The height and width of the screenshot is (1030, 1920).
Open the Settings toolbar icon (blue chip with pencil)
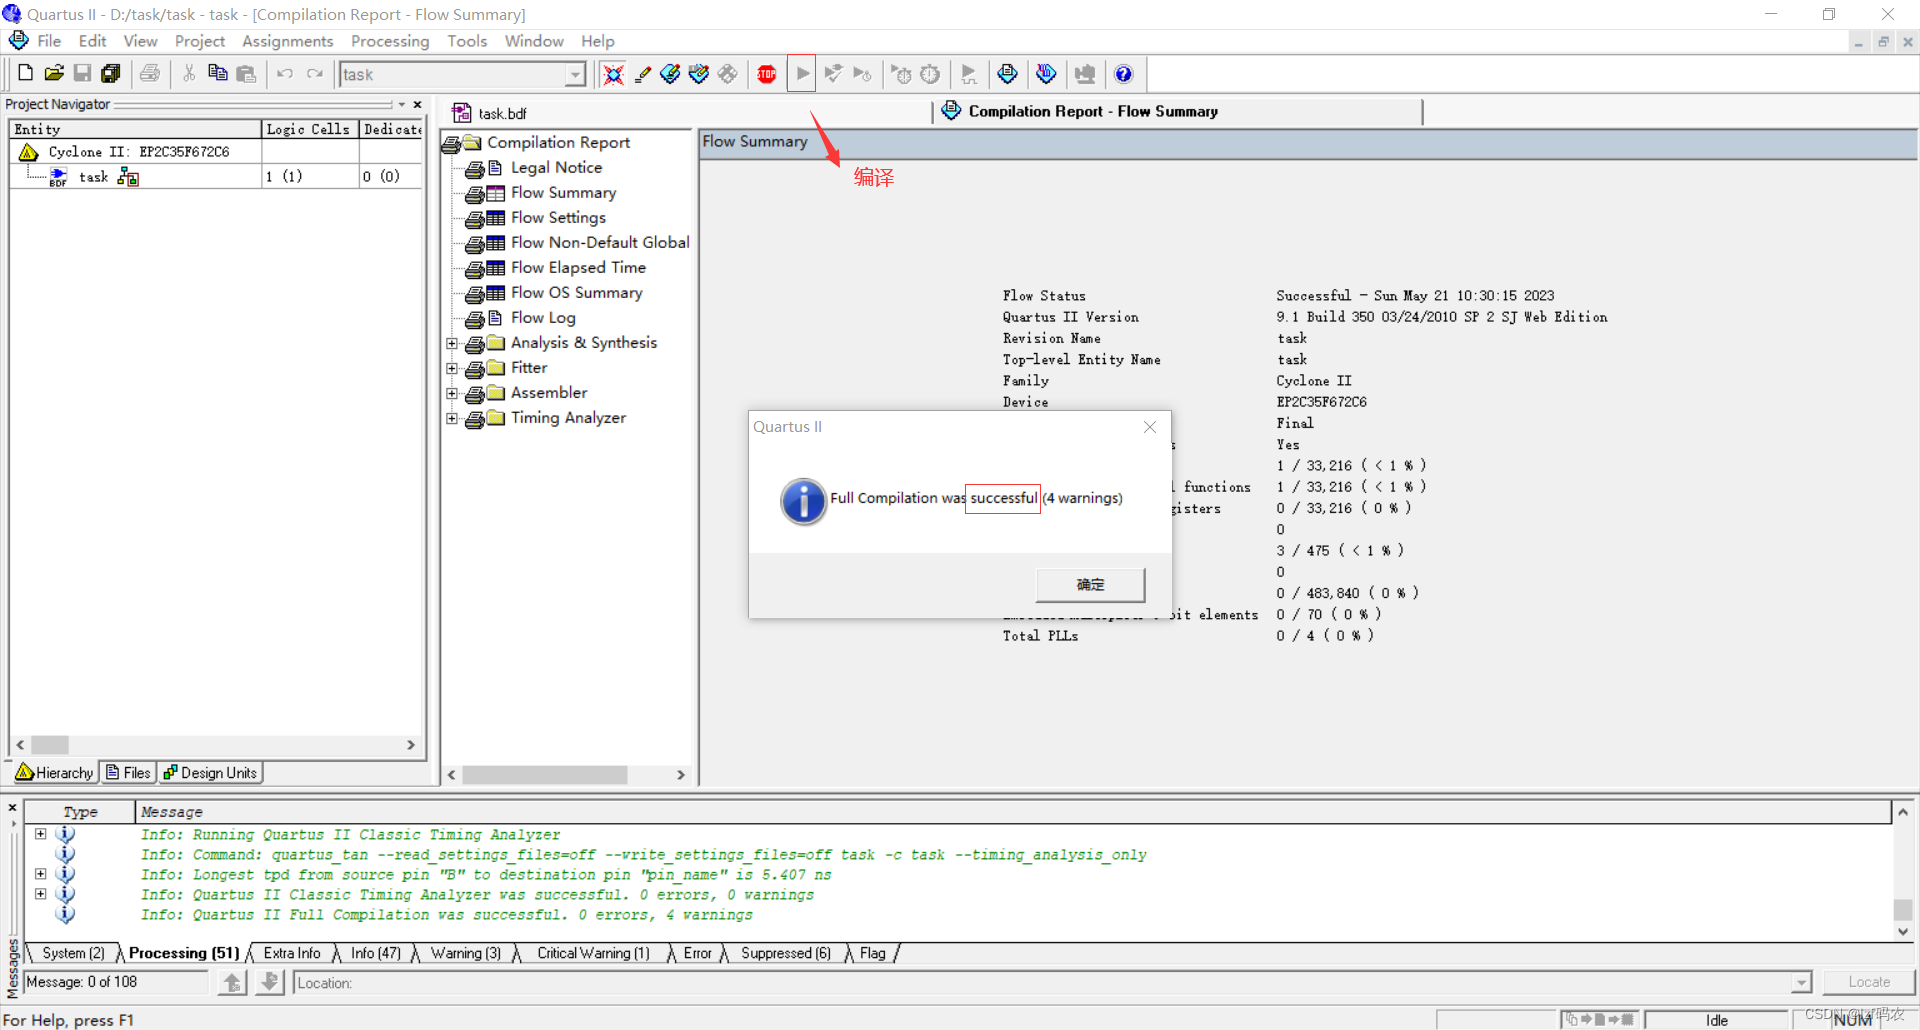point(671,74)
